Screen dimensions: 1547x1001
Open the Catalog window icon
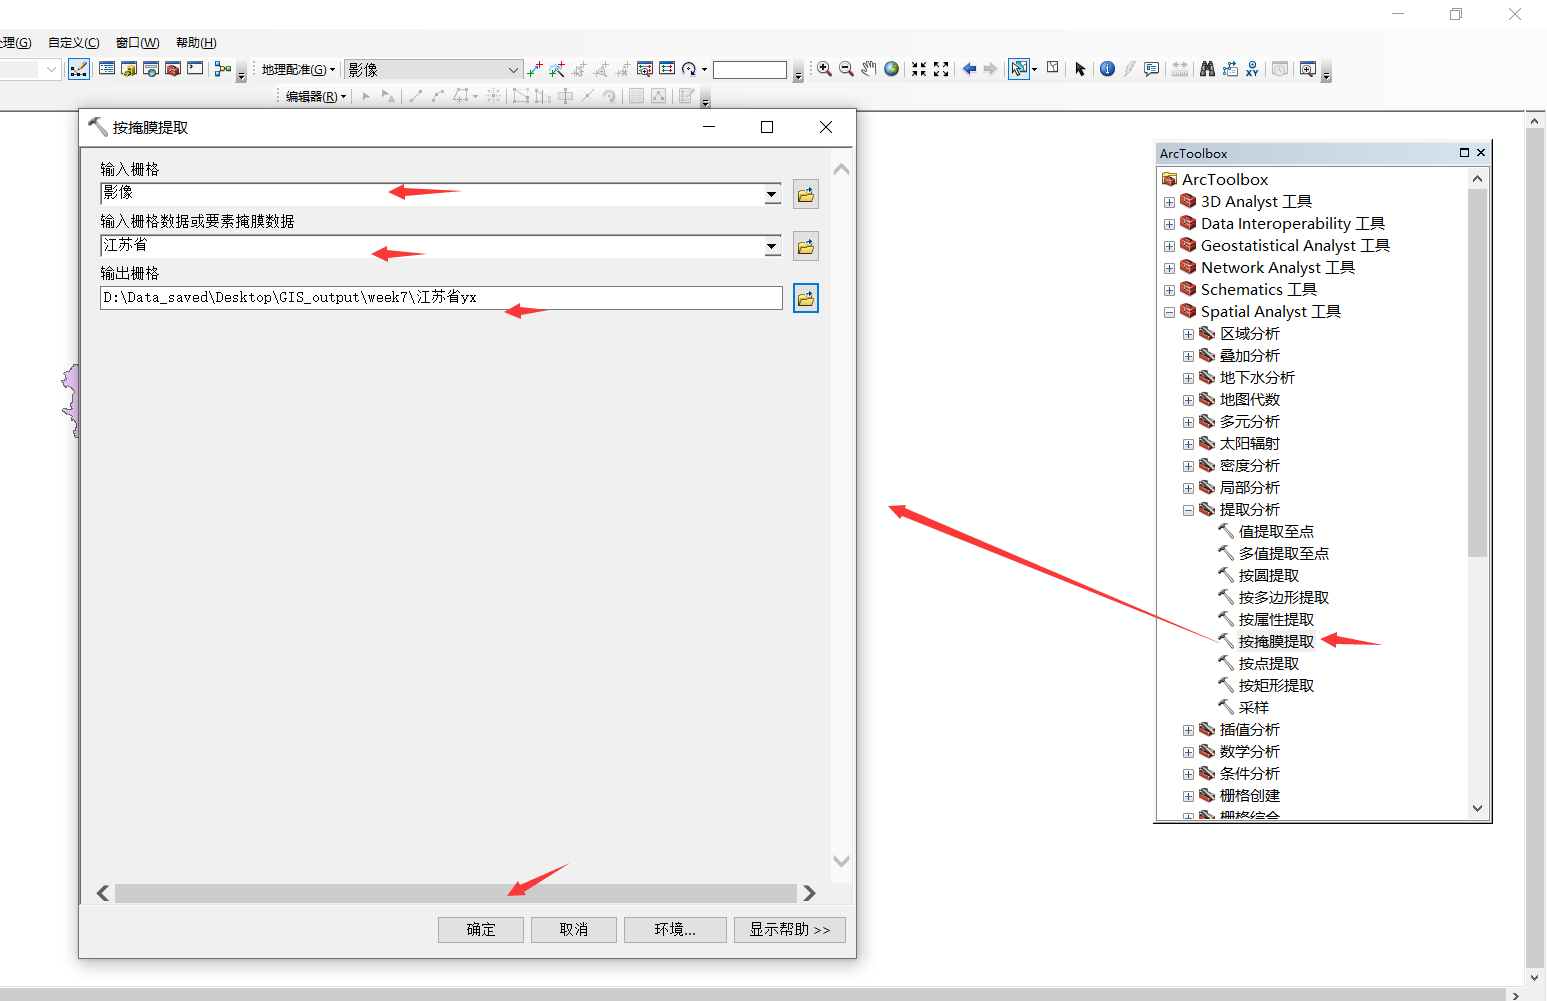[129, 69]
